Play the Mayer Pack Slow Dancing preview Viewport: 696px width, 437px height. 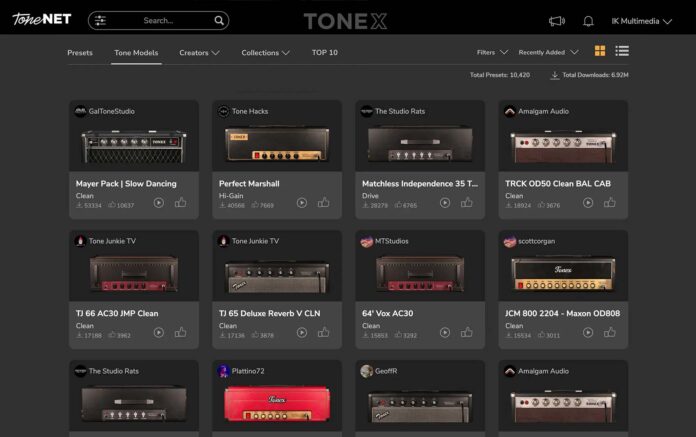pyautogui.click(x=158, y=203)
